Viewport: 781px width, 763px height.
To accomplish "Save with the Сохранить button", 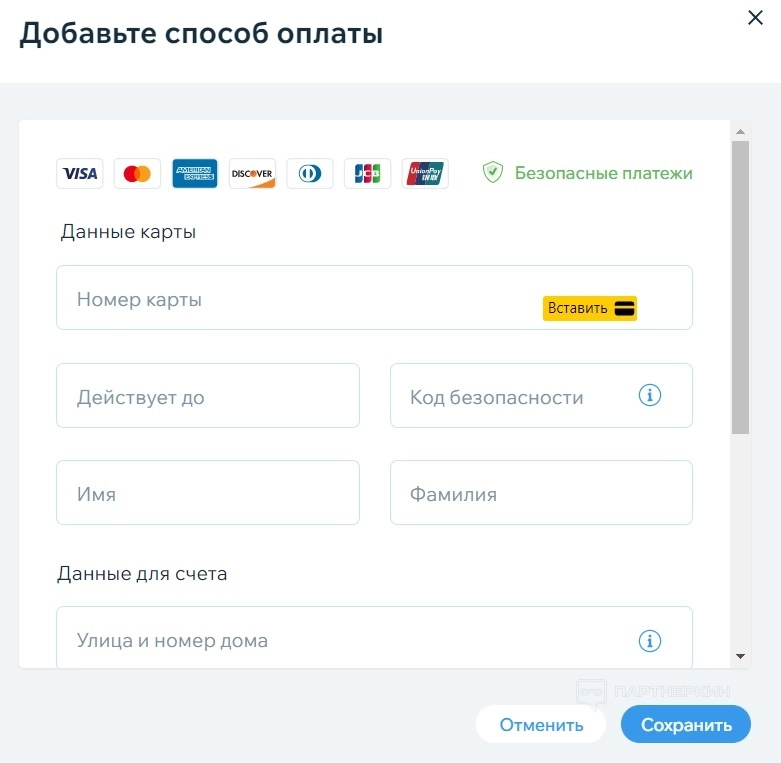I will point(686,725).
